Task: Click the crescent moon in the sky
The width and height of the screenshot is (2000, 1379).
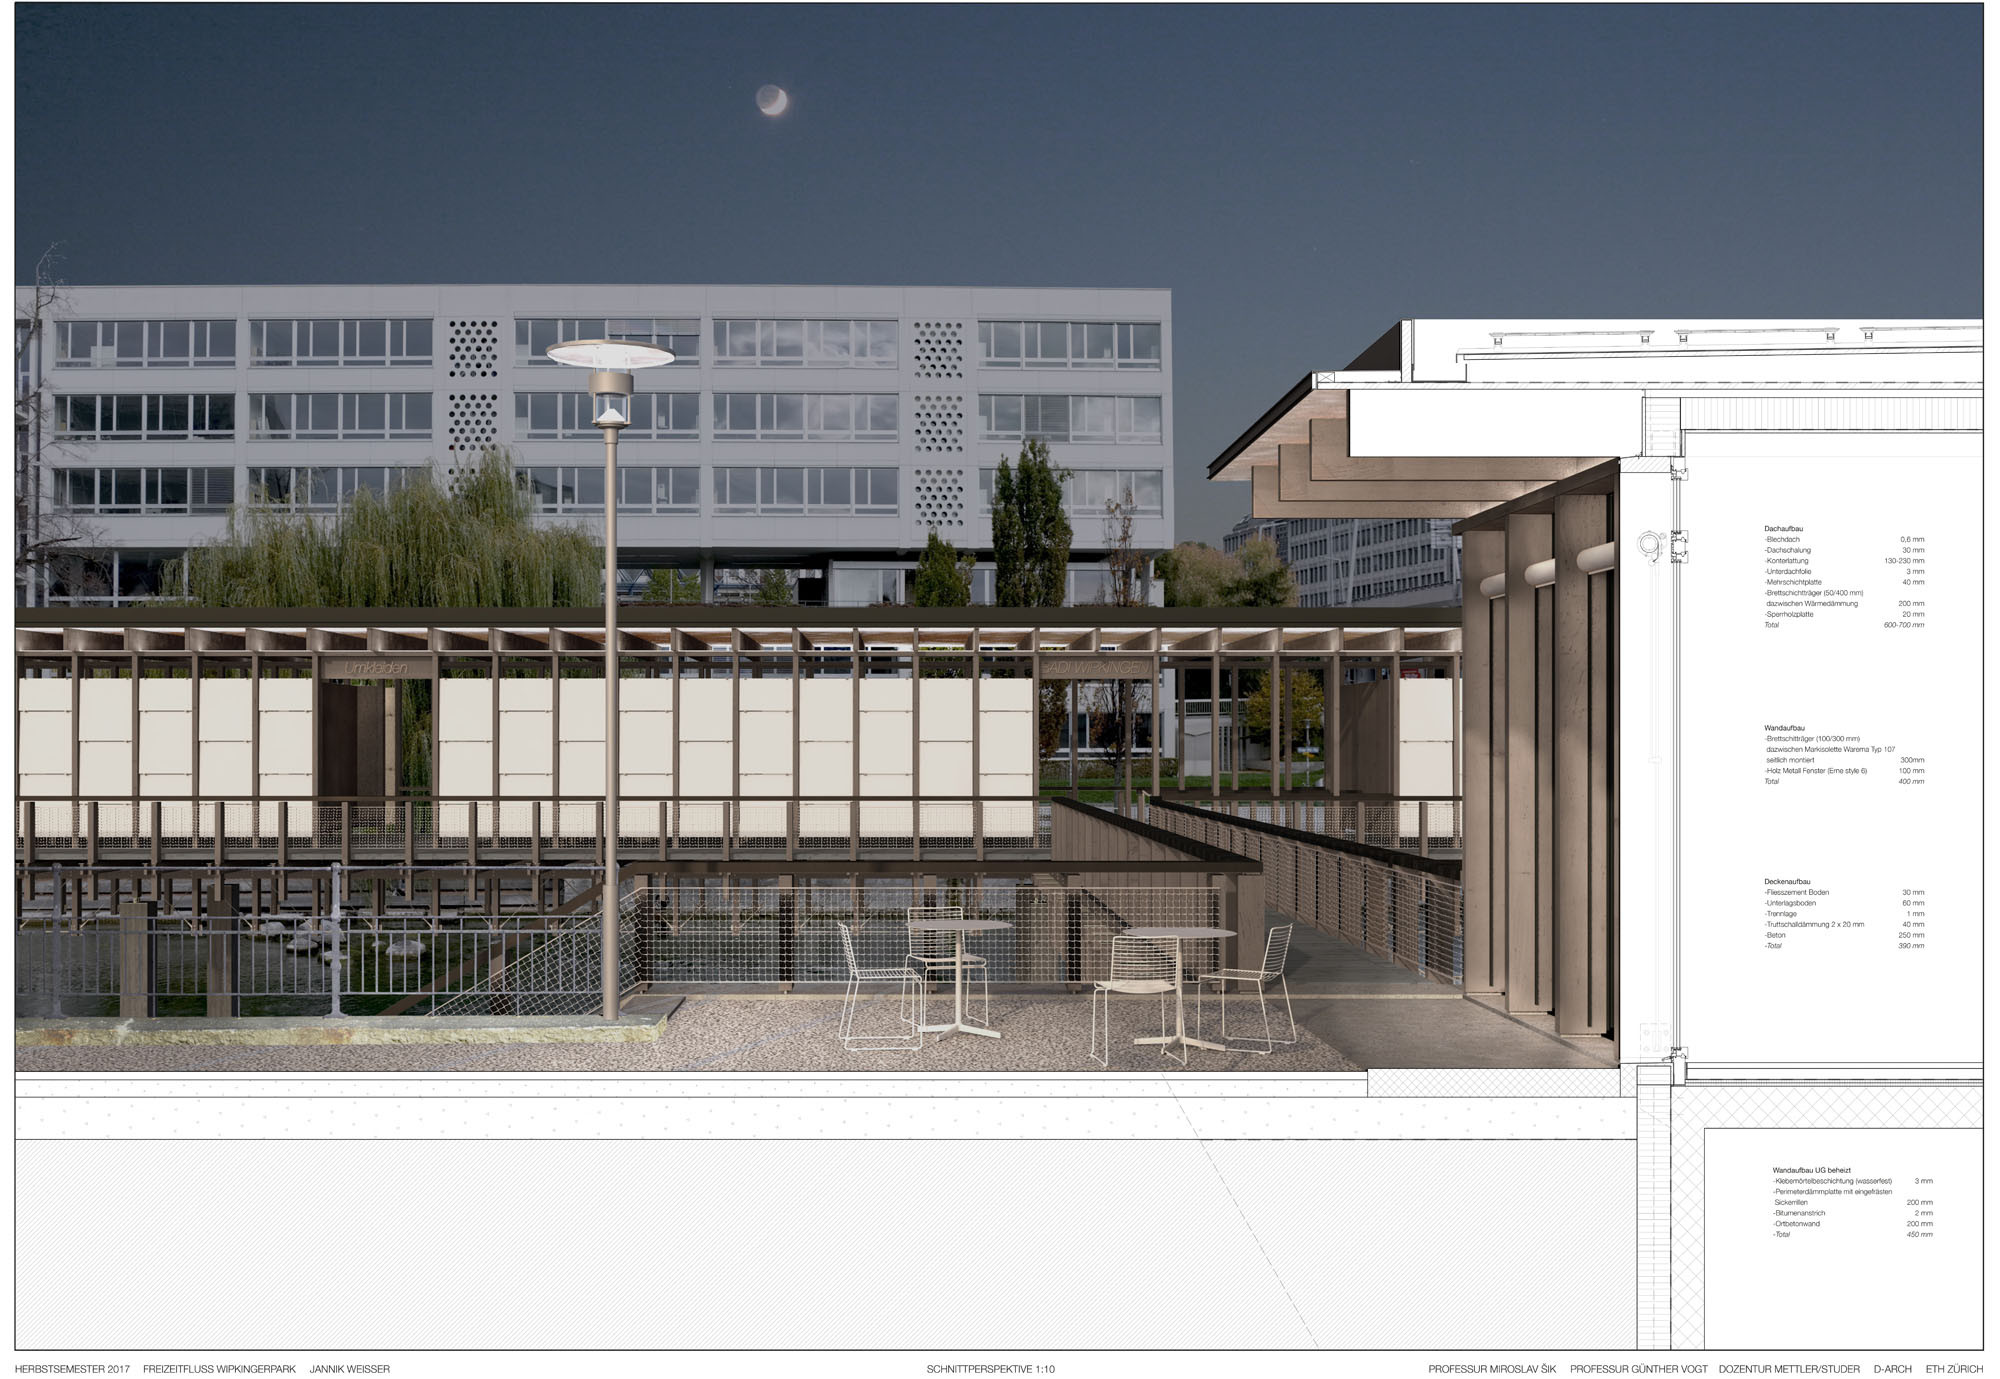Action: pos(771,100)
